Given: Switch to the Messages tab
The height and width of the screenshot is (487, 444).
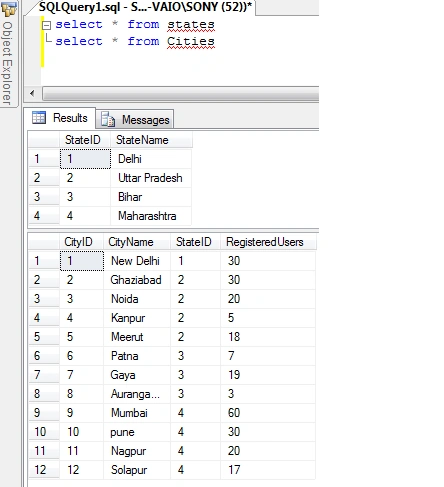Looking at the screenshot, I should coord(135,119).
